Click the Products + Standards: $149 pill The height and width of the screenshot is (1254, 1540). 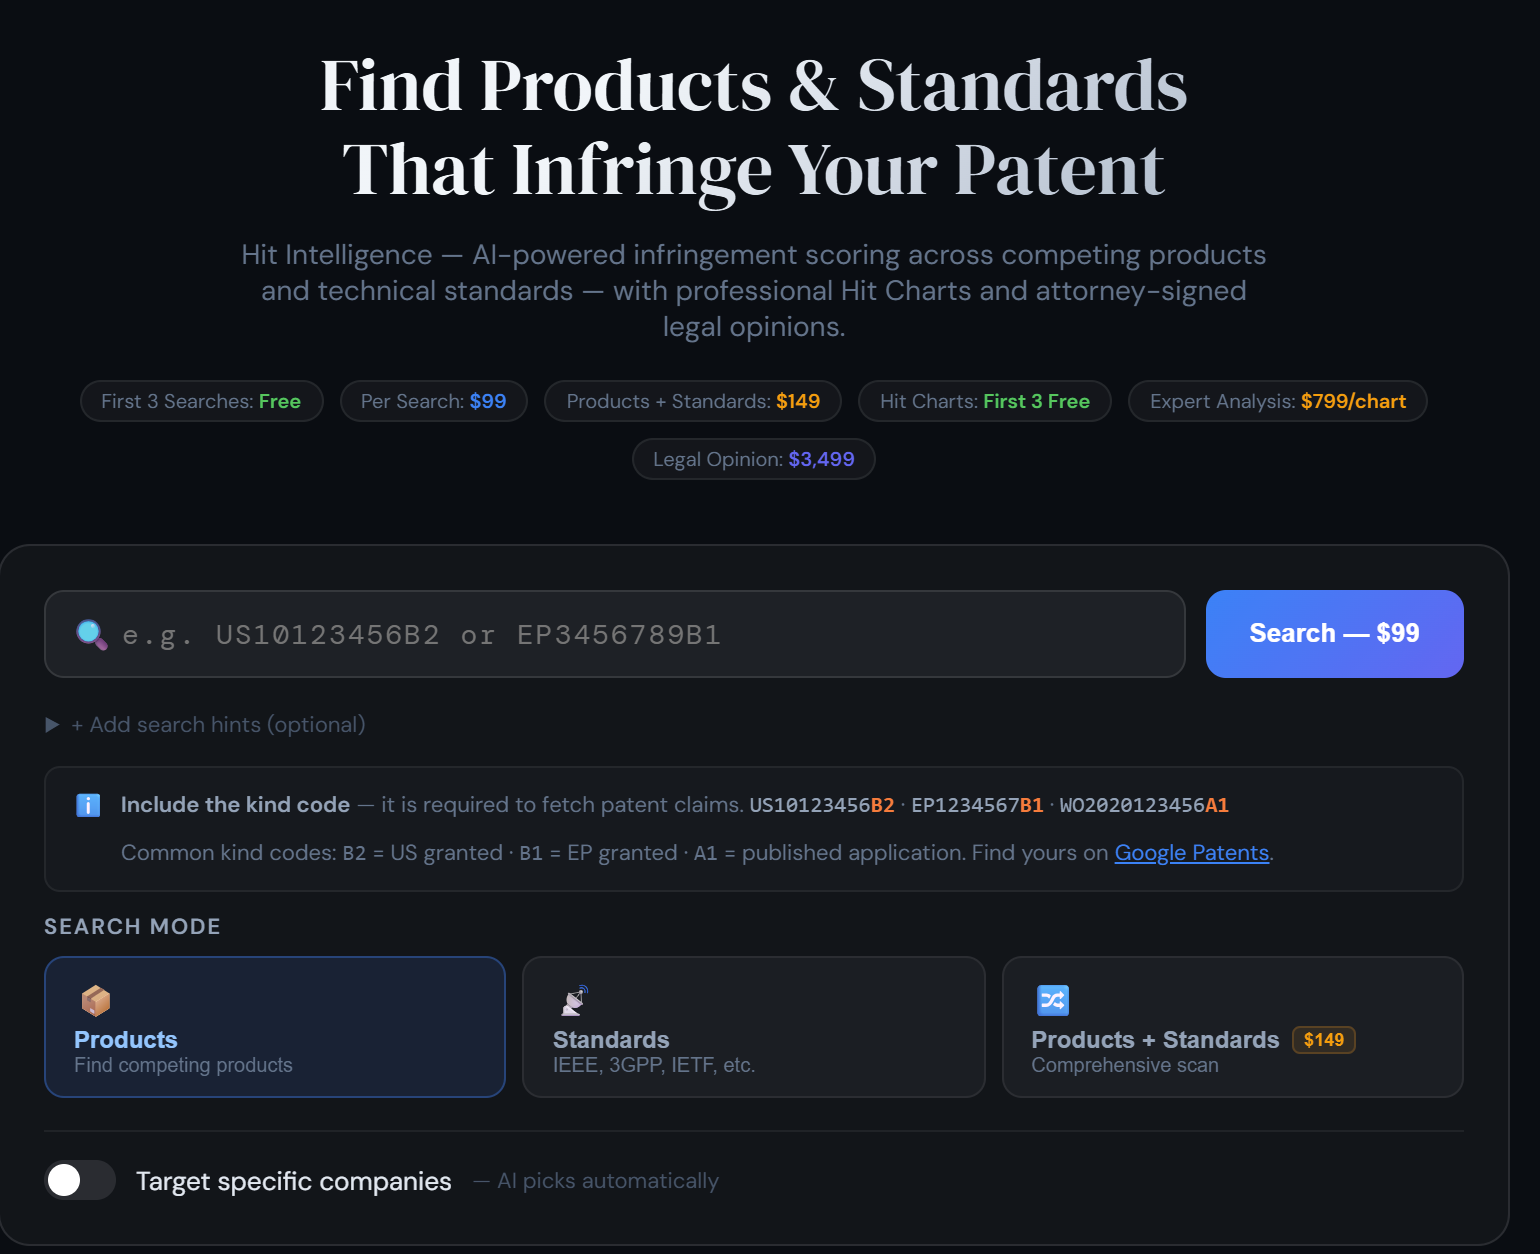[692, 401]
